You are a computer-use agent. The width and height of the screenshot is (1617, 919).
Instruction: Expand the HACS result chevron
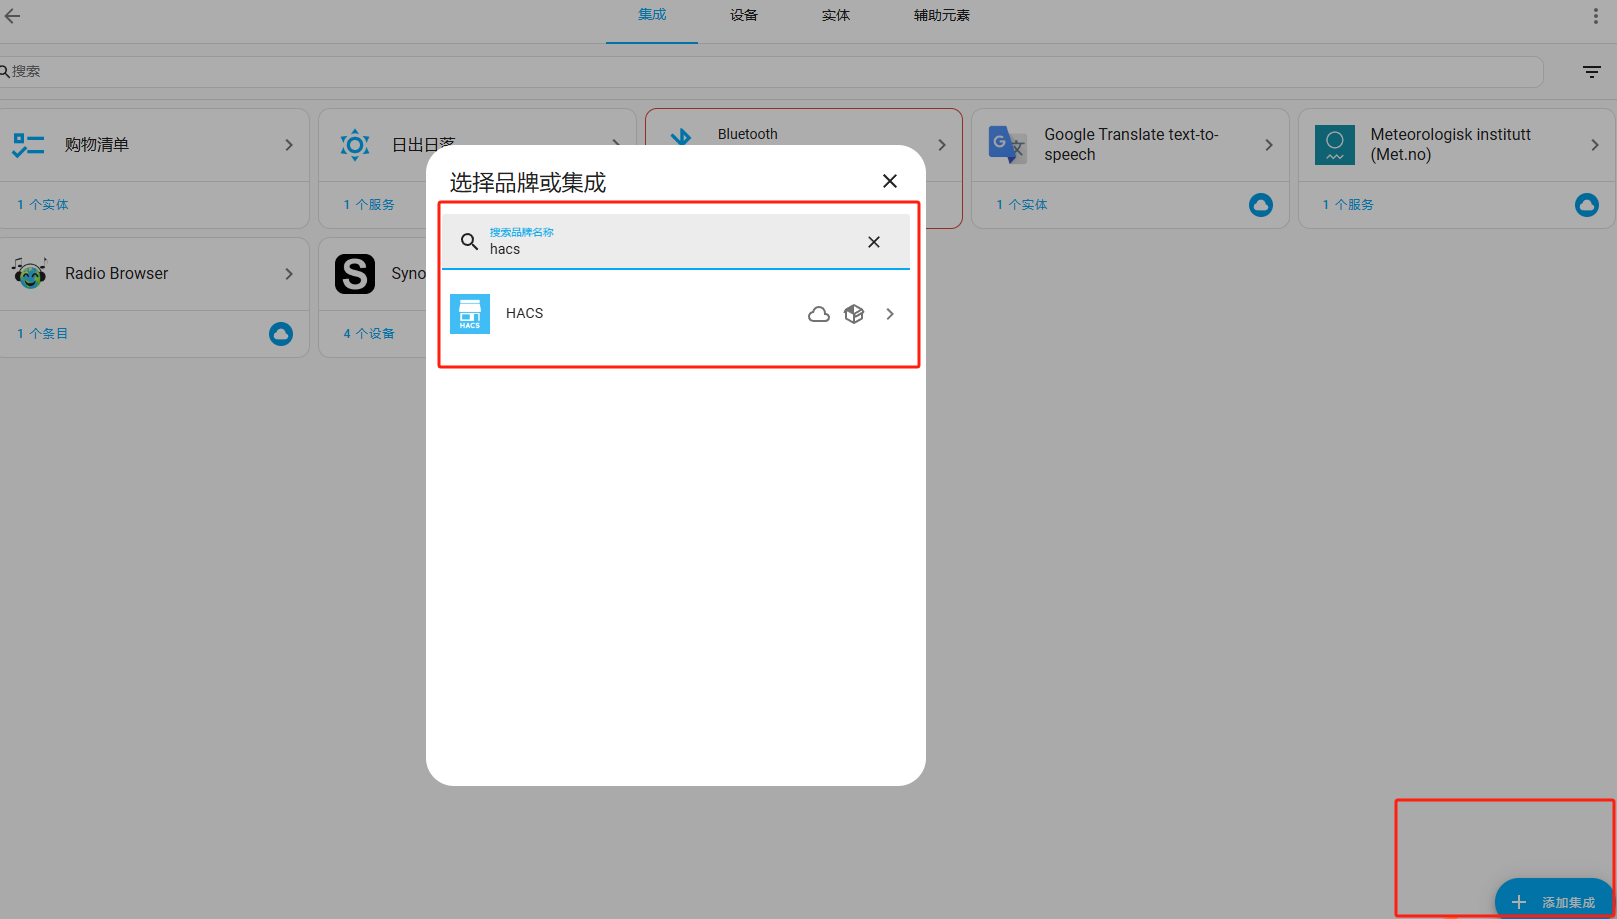pos(890,314)
